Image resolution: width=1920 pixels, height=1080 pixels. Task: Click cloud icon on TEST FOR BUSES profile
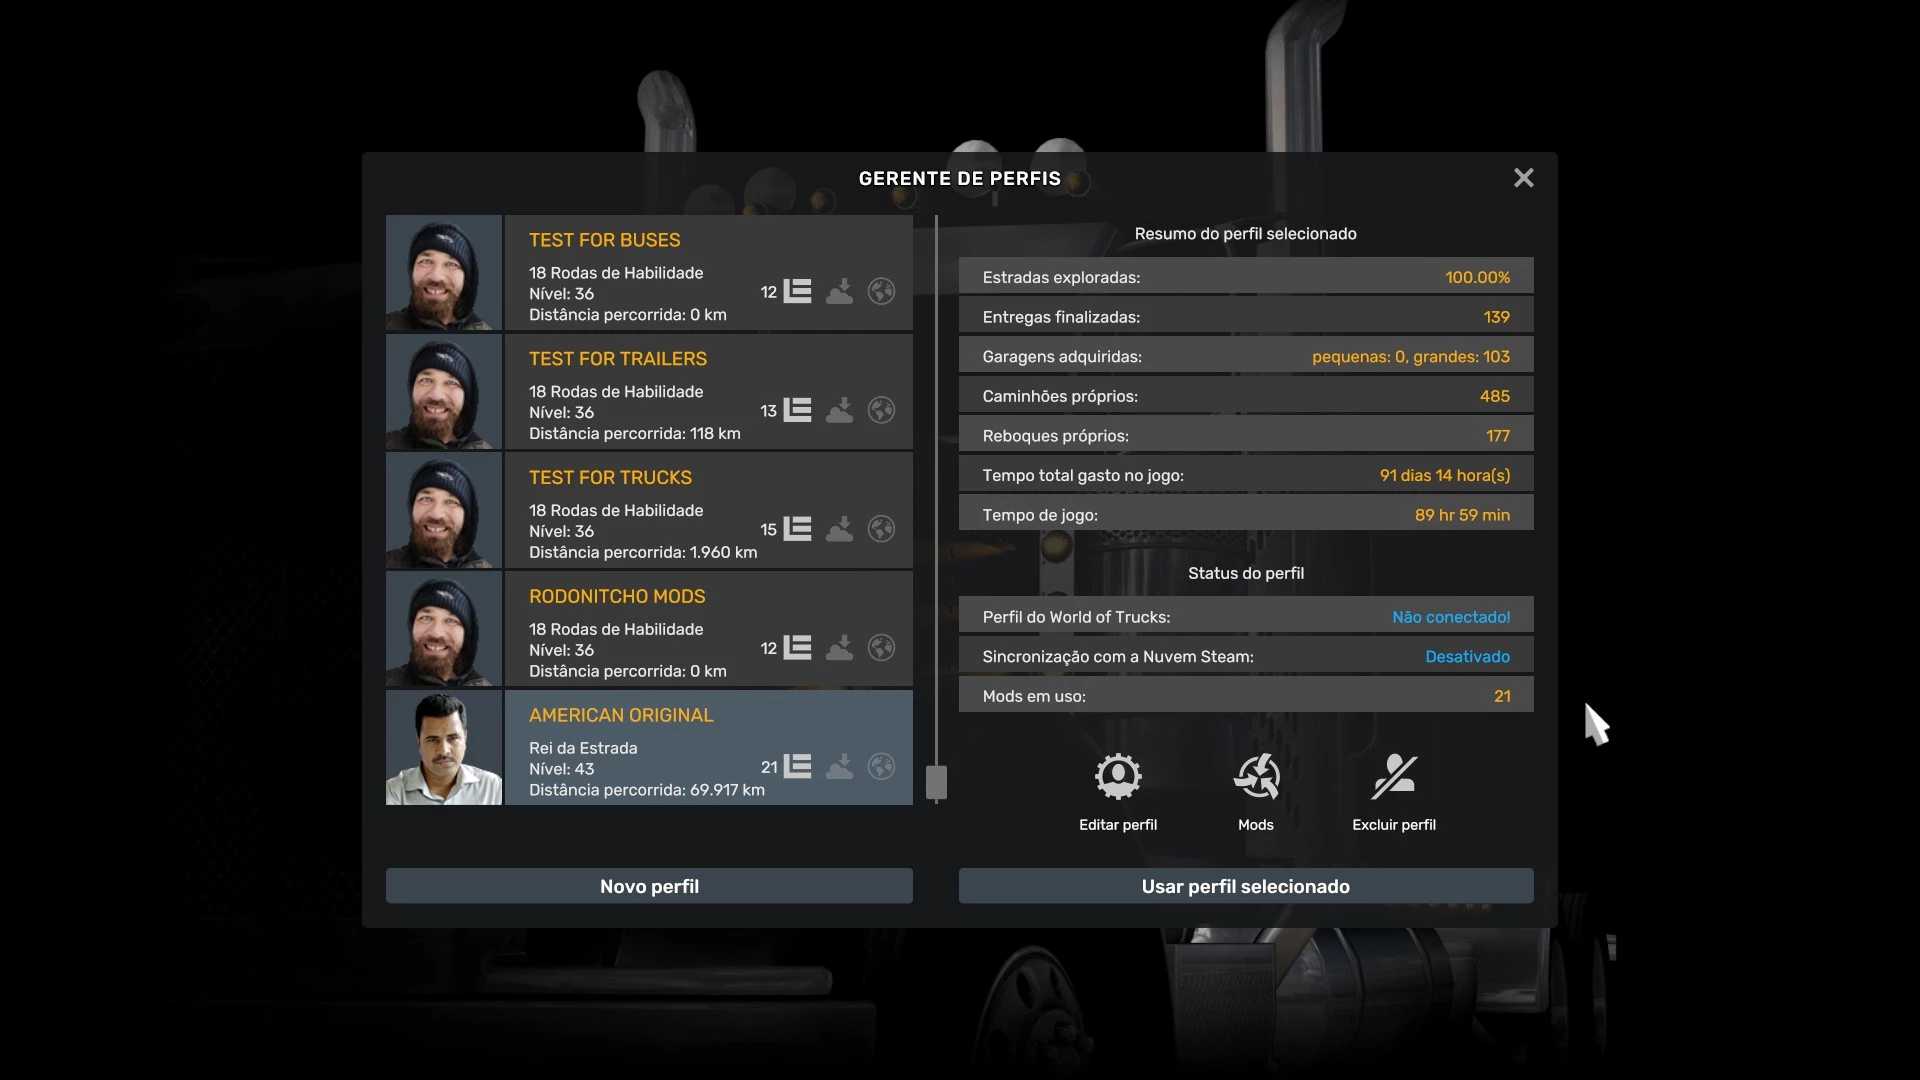pyautogui.click(x=839, y=291)
